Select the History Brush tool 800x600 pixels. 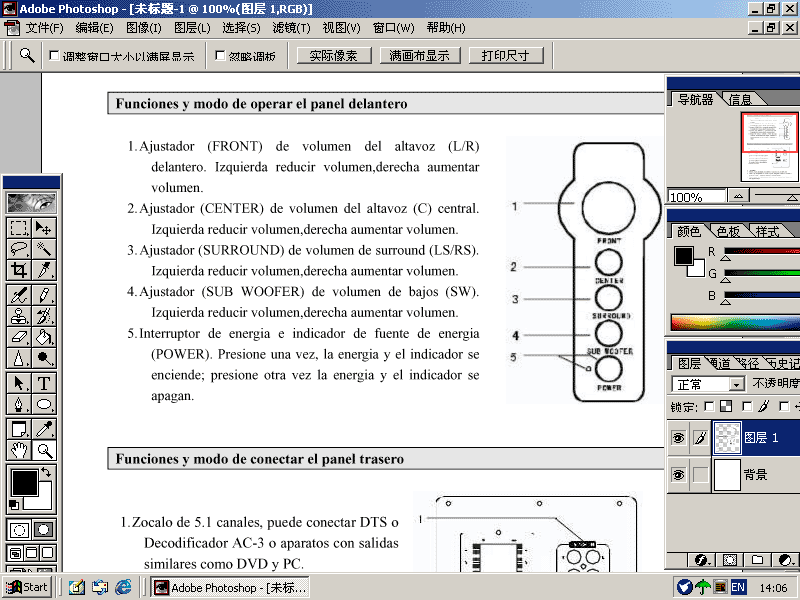pyautogui.click(x=44, y=316)
